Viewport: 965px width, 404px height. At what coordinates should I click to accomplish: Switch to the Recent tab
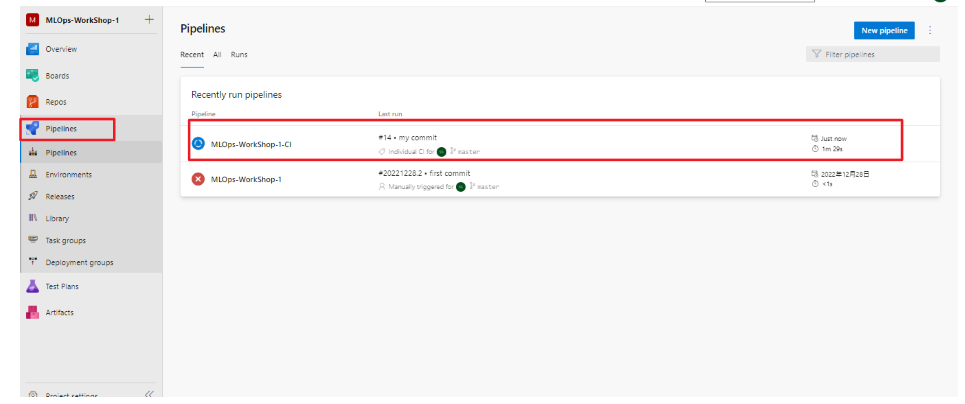pos(192,55)
